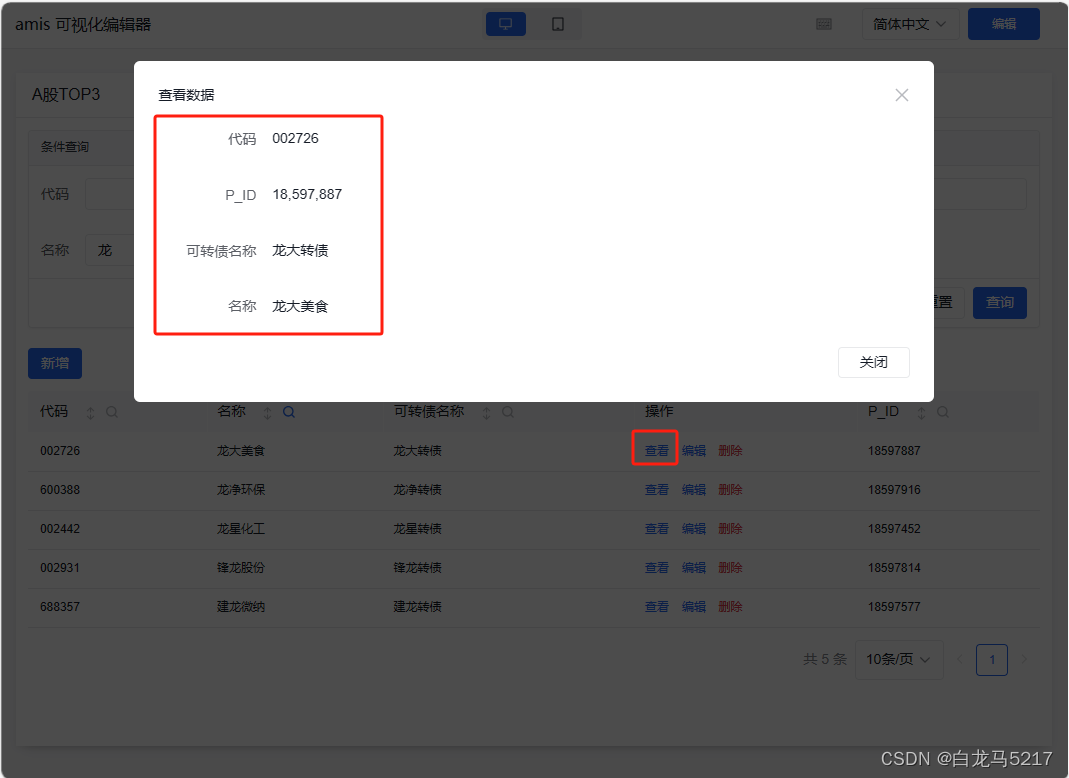The width and height of the screenshot is (1069, 778).
Task: Sort the 代码 column
Action: click(x=90, y=413)
